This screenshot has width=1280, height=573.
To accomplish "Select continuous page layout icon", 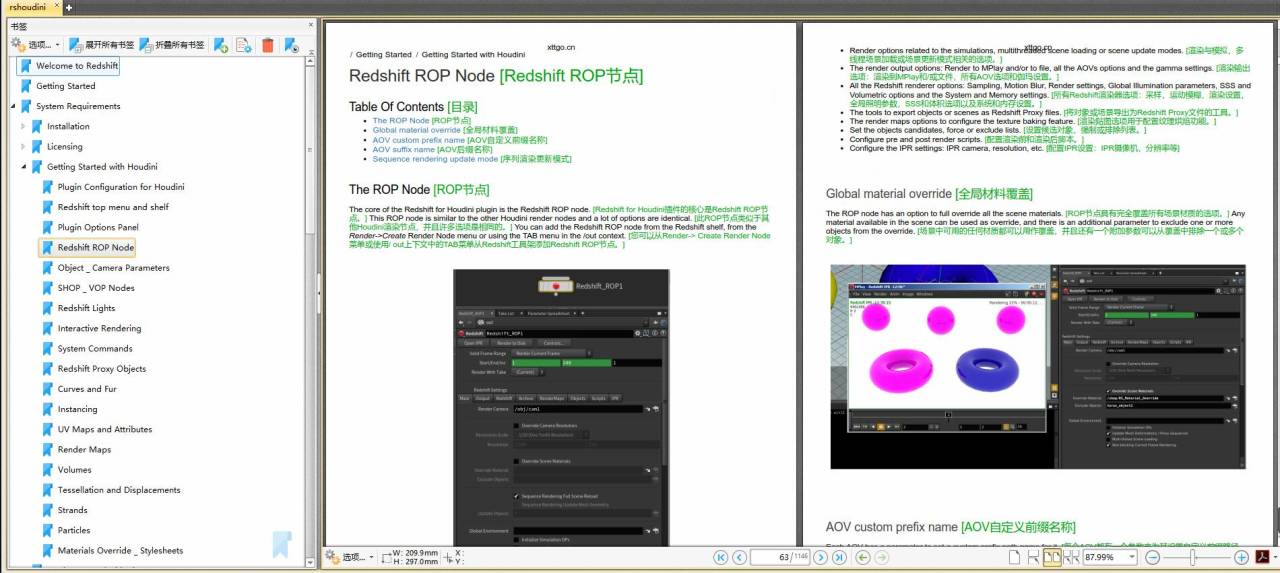I will [x=1033, y=557].
